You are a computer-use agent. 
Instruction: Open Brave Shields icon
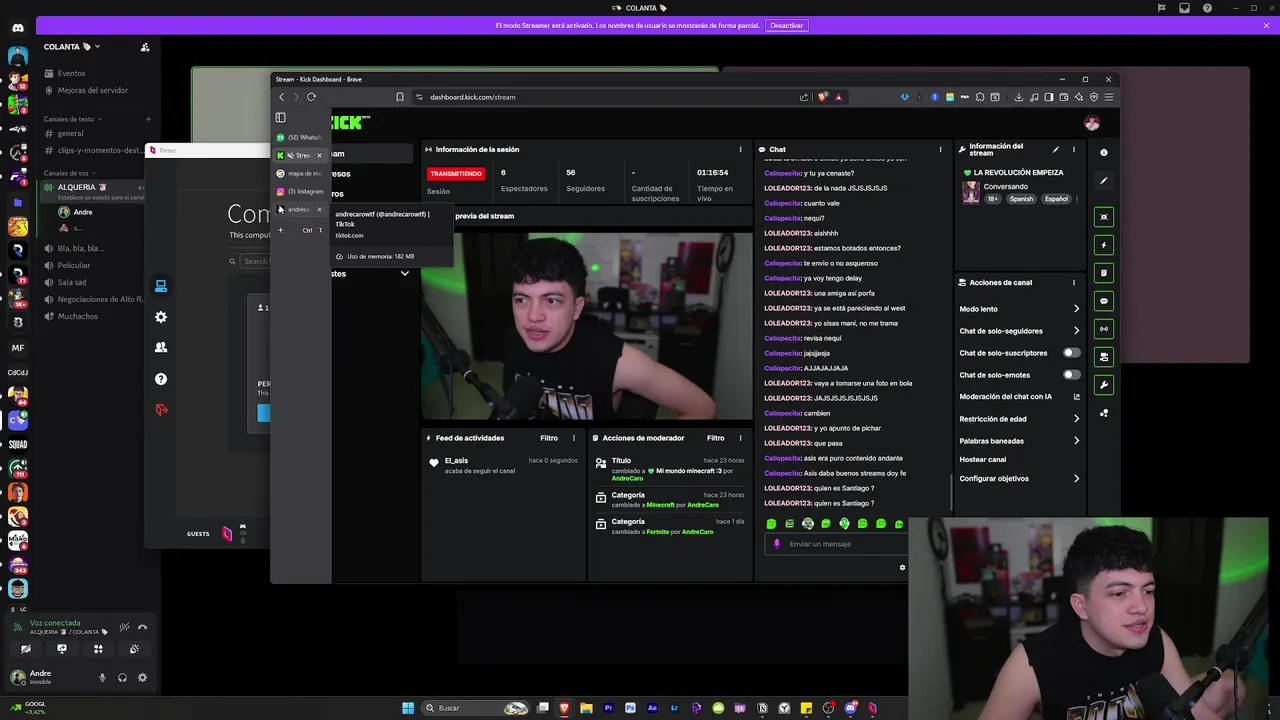[x=822, y=97]
